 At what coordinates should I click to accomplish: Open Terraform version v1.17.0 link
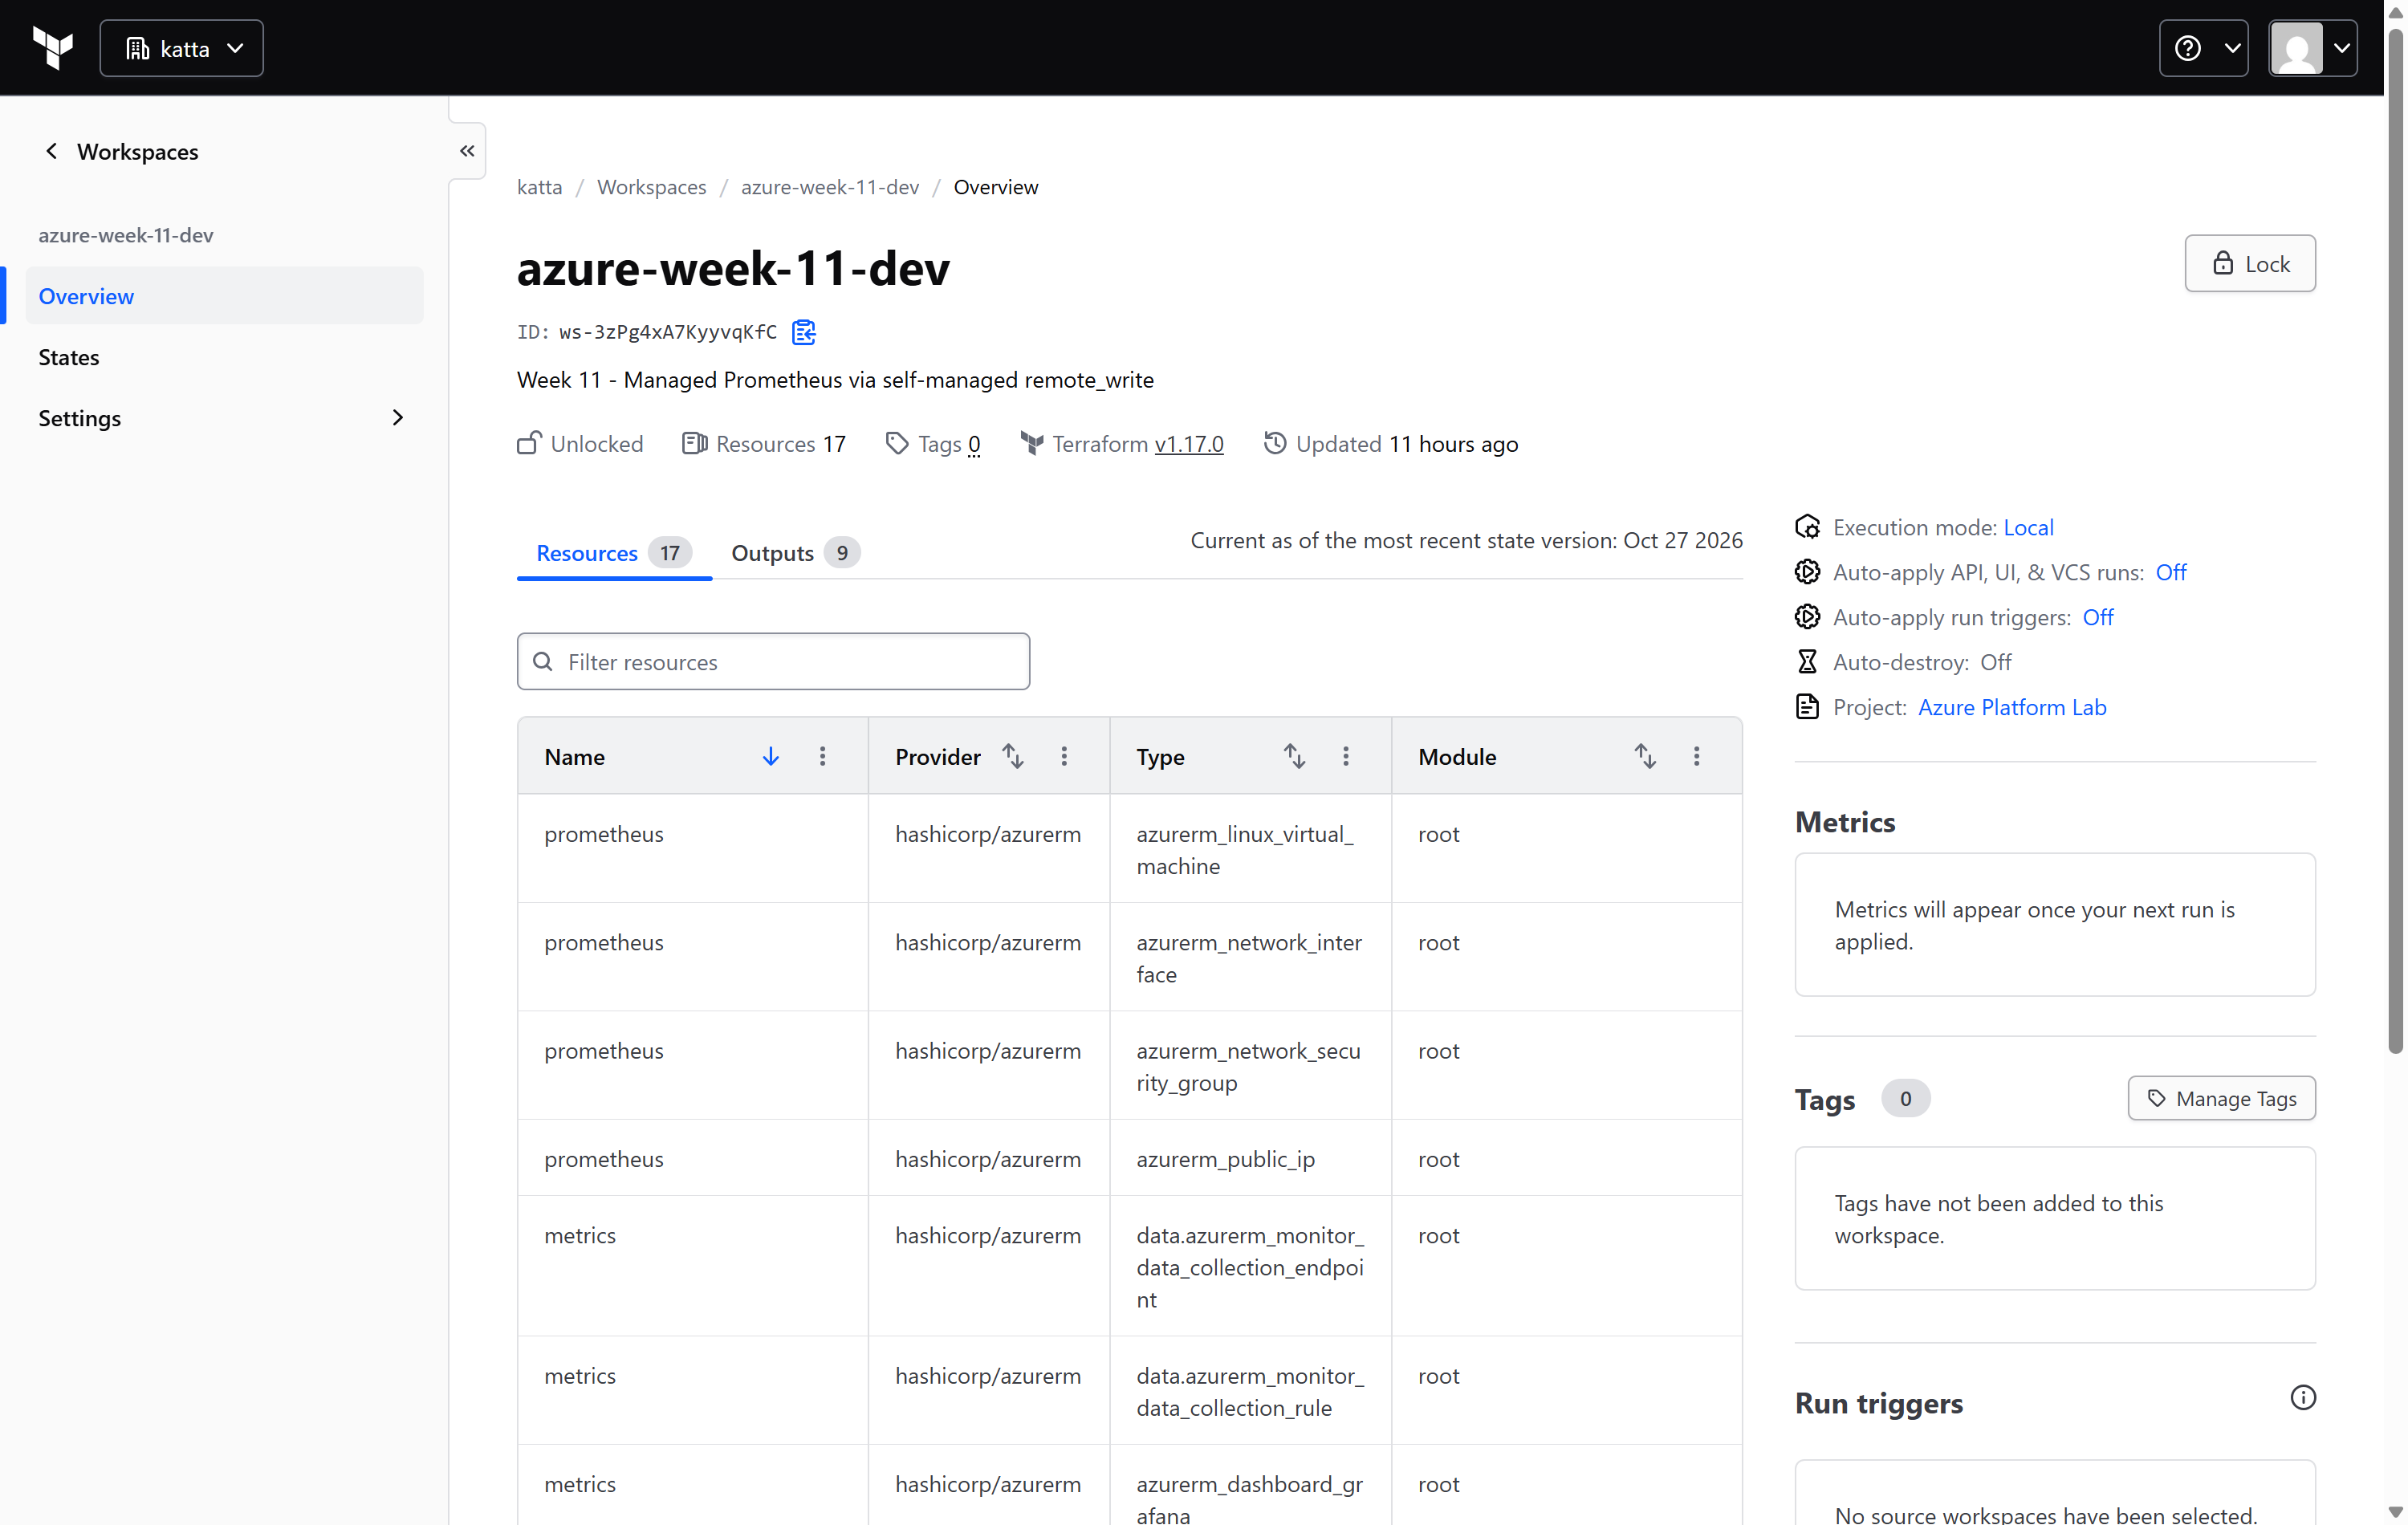click(x=1189, y=444)
